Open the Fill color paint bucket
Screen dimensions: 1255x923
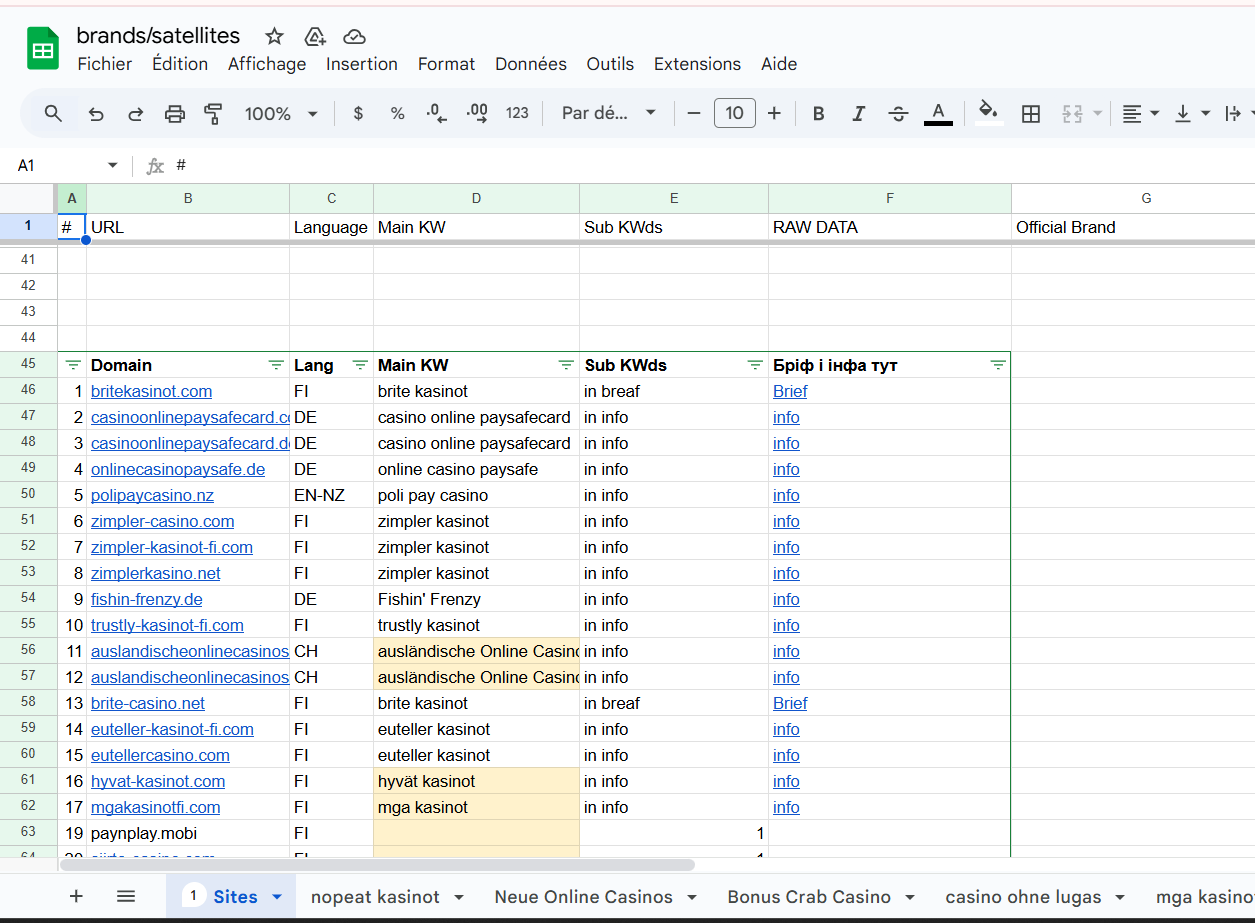(x=988, y=112)
